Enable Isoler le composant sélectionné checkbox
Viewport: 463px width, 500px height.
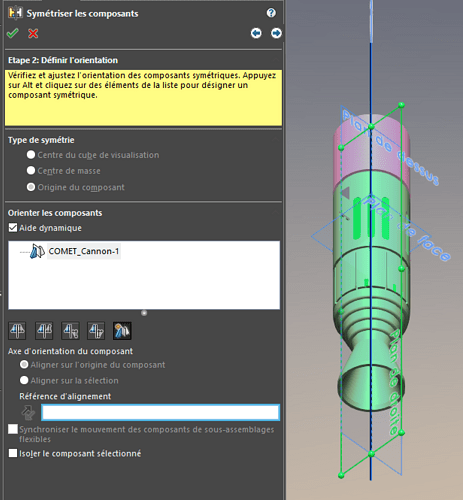click(x=13, y=453)
